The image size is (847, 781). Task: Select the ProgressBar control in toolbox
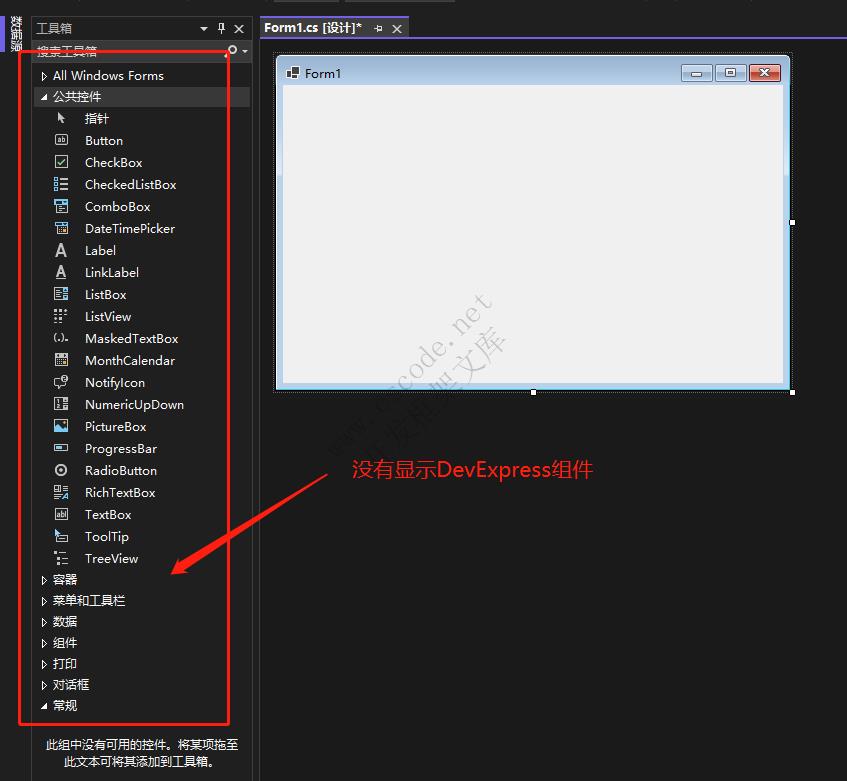click(x=120, y=448)
